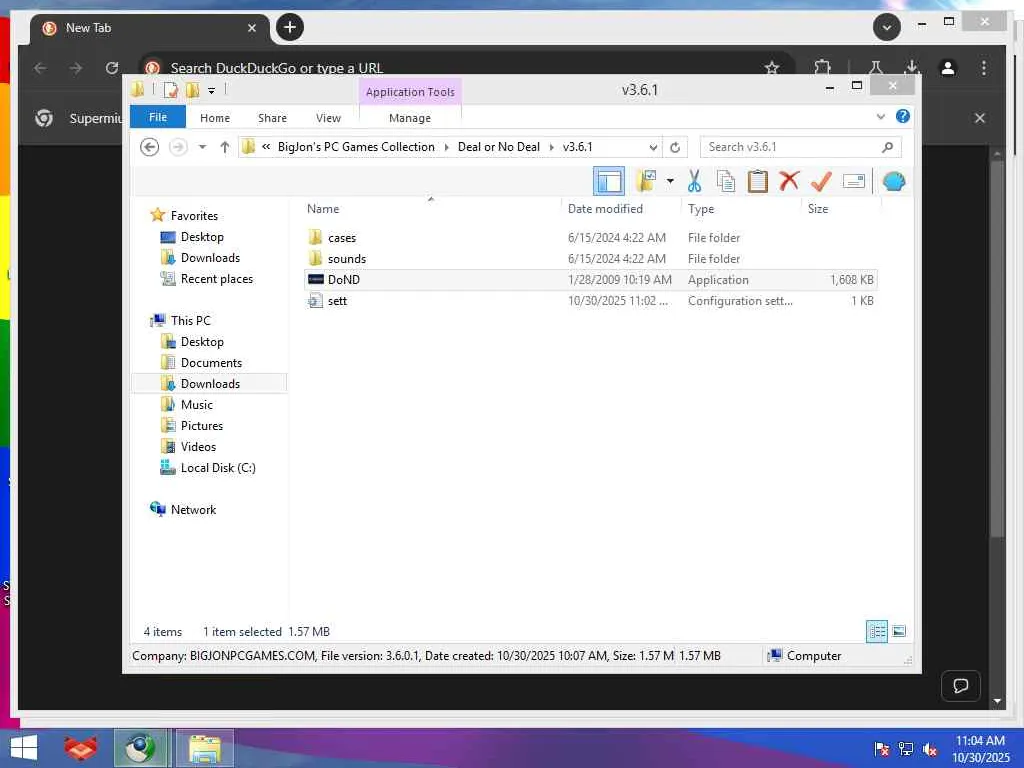
Task: Select Desktop under Favorites
Action: point(202,236)
